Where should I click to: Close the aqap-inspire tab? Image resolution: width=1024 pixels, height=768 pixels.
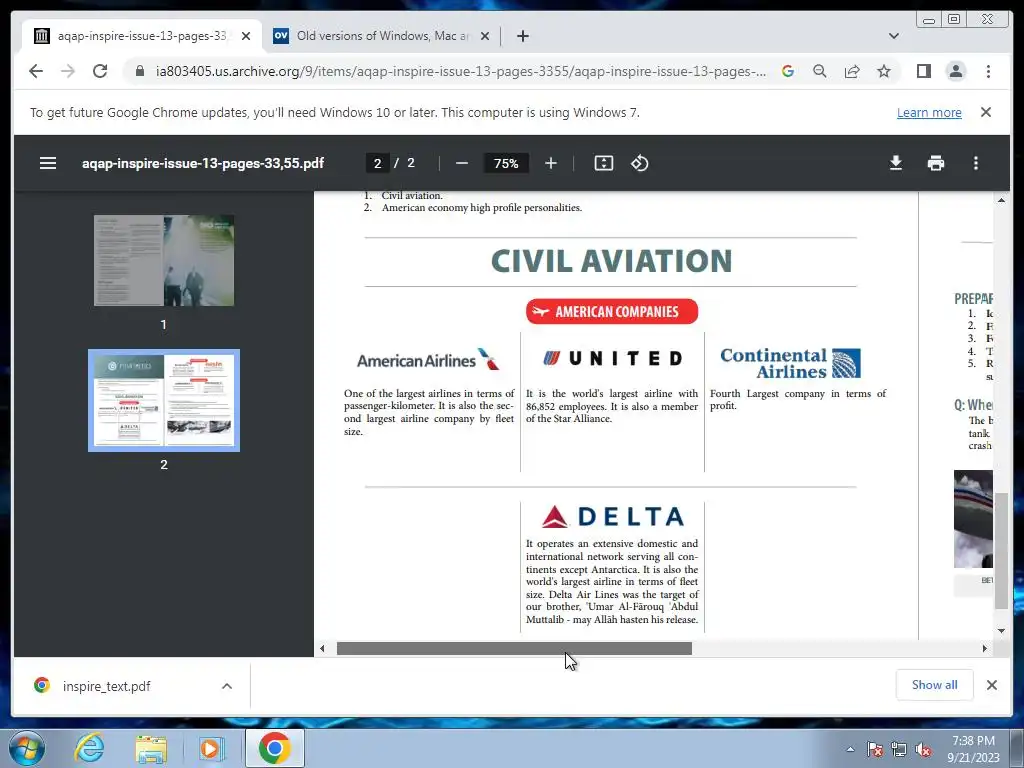[246, 36]
